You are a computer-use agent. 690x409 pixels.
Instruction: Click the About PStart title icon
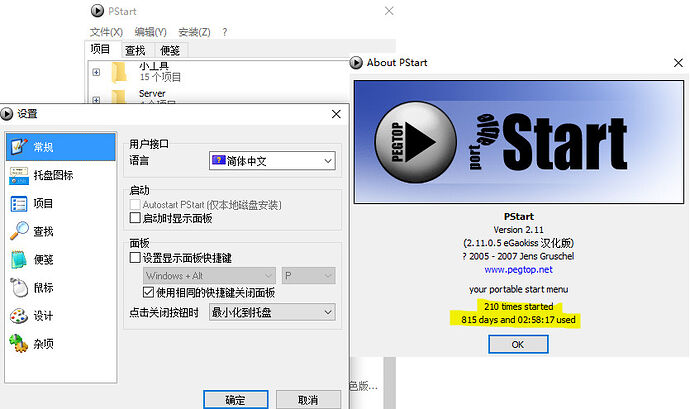click(356, 63)
